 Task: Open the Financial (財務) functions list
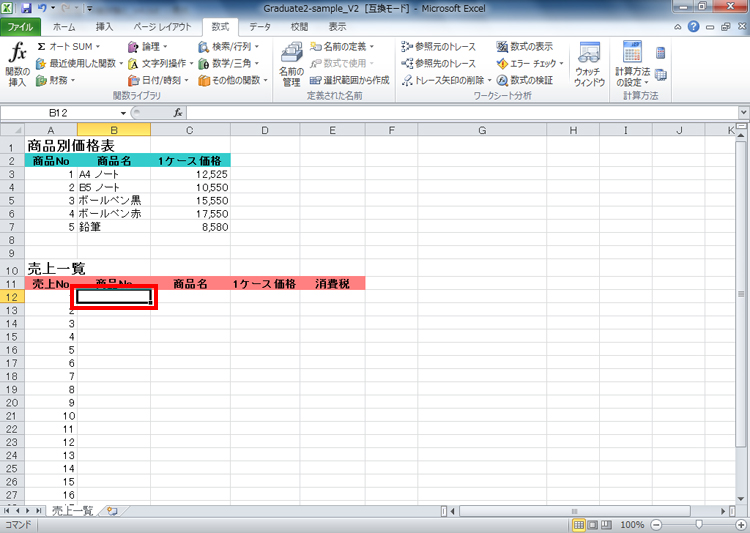point(55,80)
